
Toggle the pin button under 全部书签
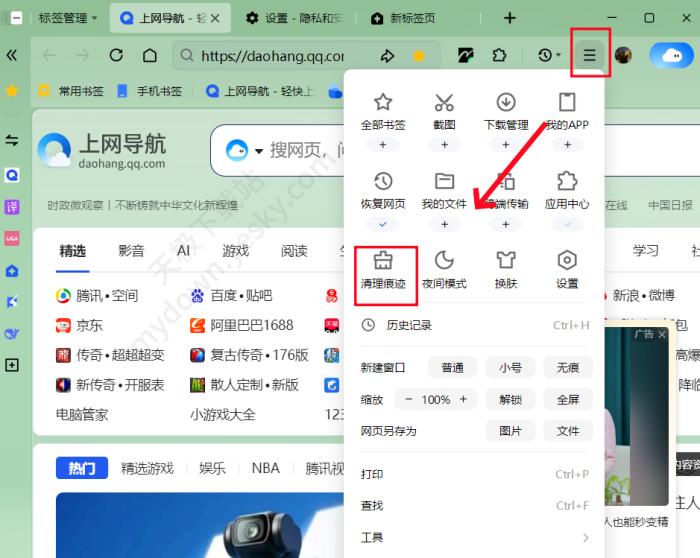[383, 145]
